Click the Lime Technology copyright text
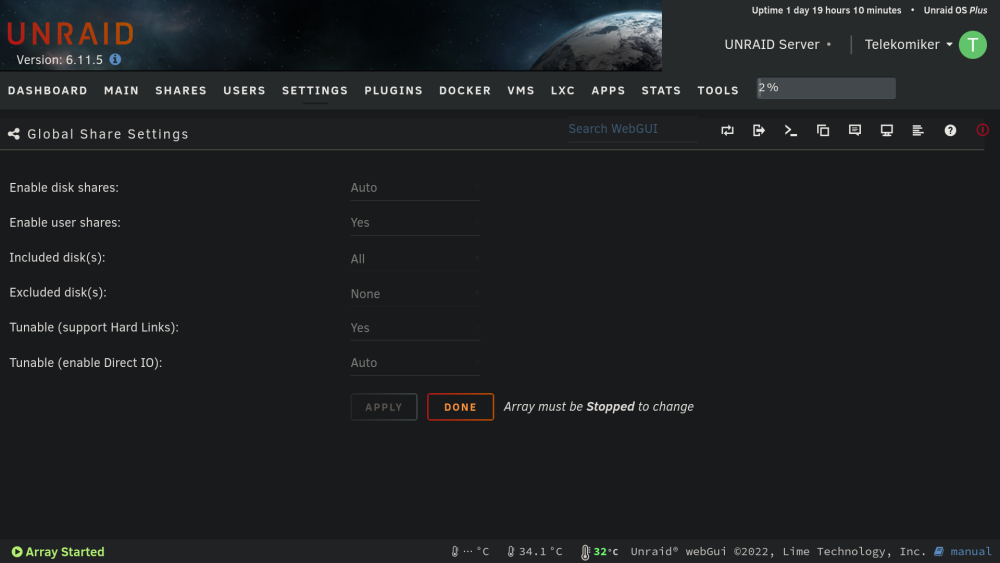 (778, 552)
